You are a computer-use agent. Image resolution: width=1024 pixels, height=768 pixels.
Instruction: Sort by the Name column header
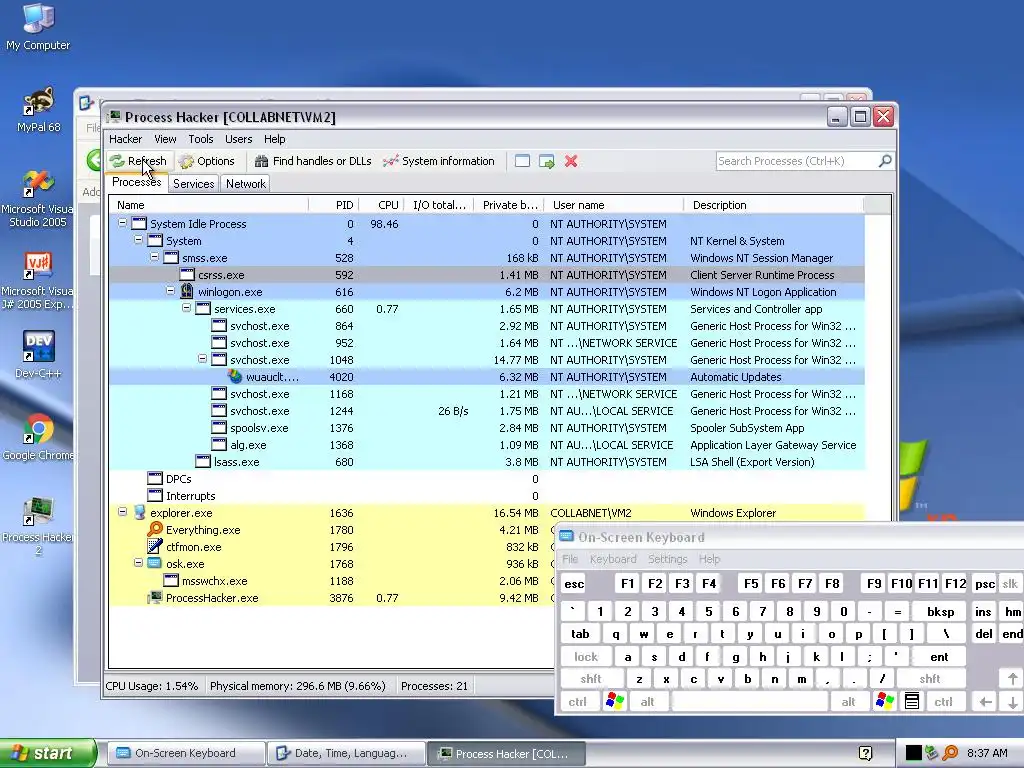click(x=209, y=205)
